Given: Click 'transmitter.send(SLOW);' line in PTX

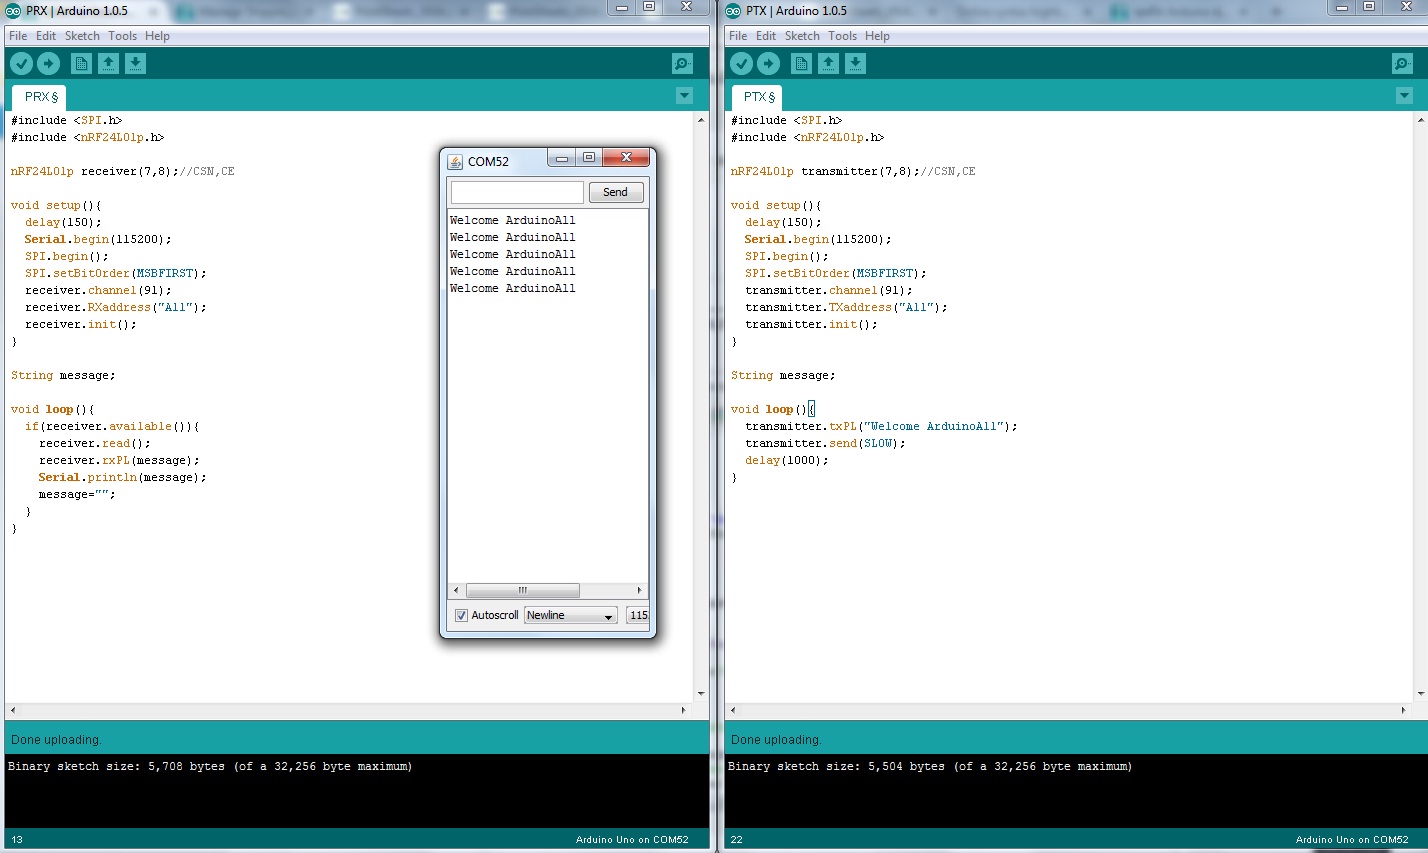Looking at the screenshot, I should 825,443.
